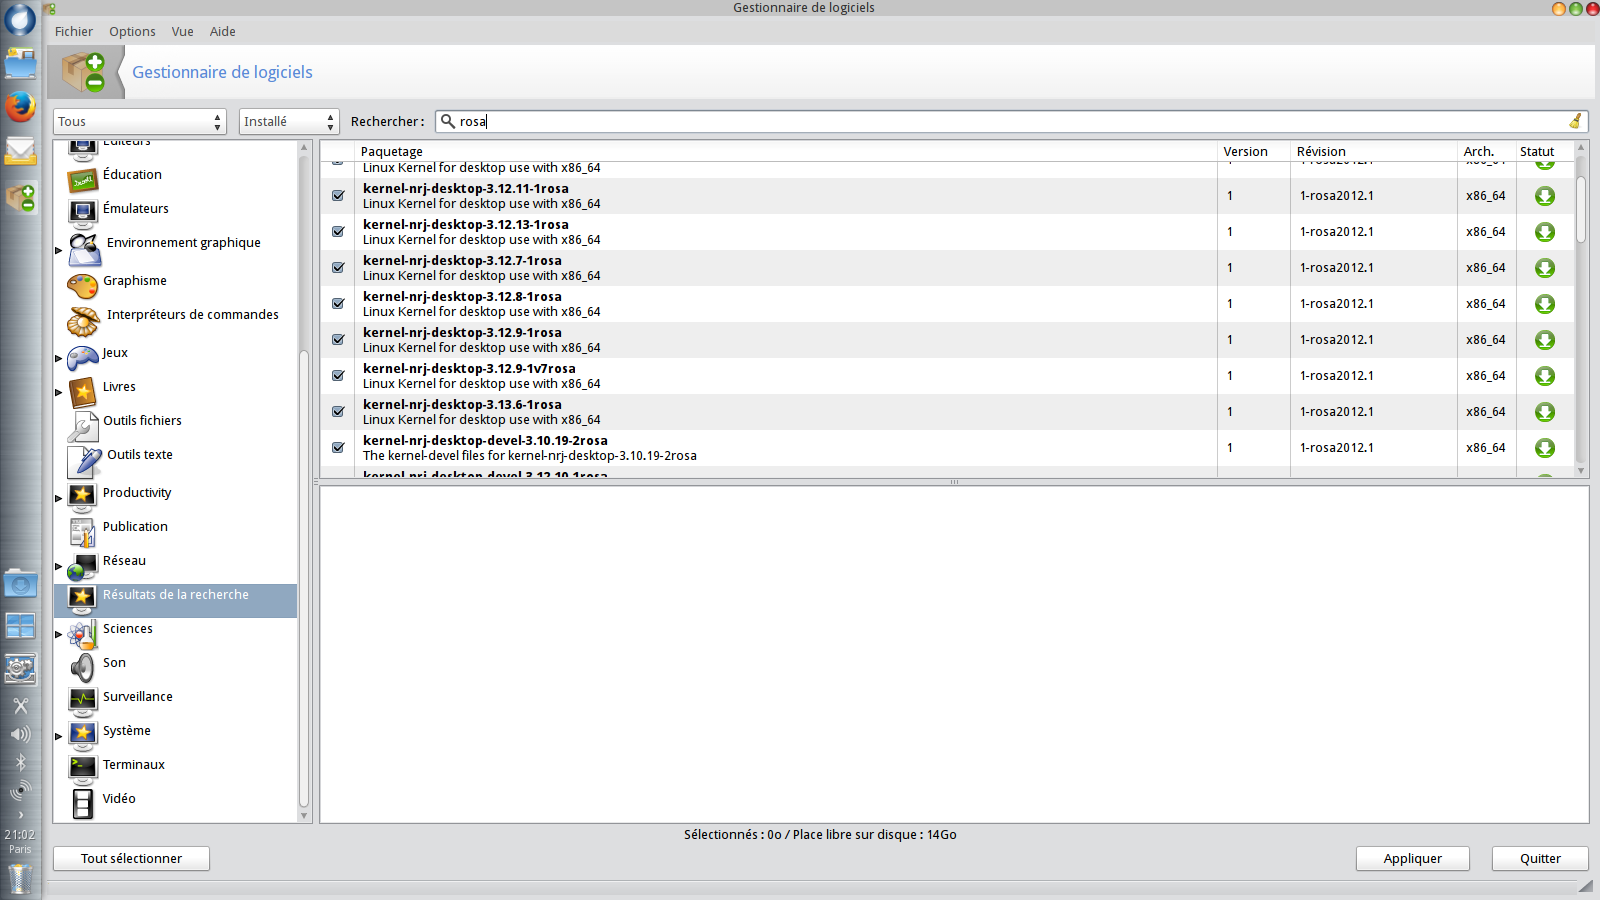1600x900 pixels.
Task: Open the Fichier menu
Action: (x=74, y=32)
